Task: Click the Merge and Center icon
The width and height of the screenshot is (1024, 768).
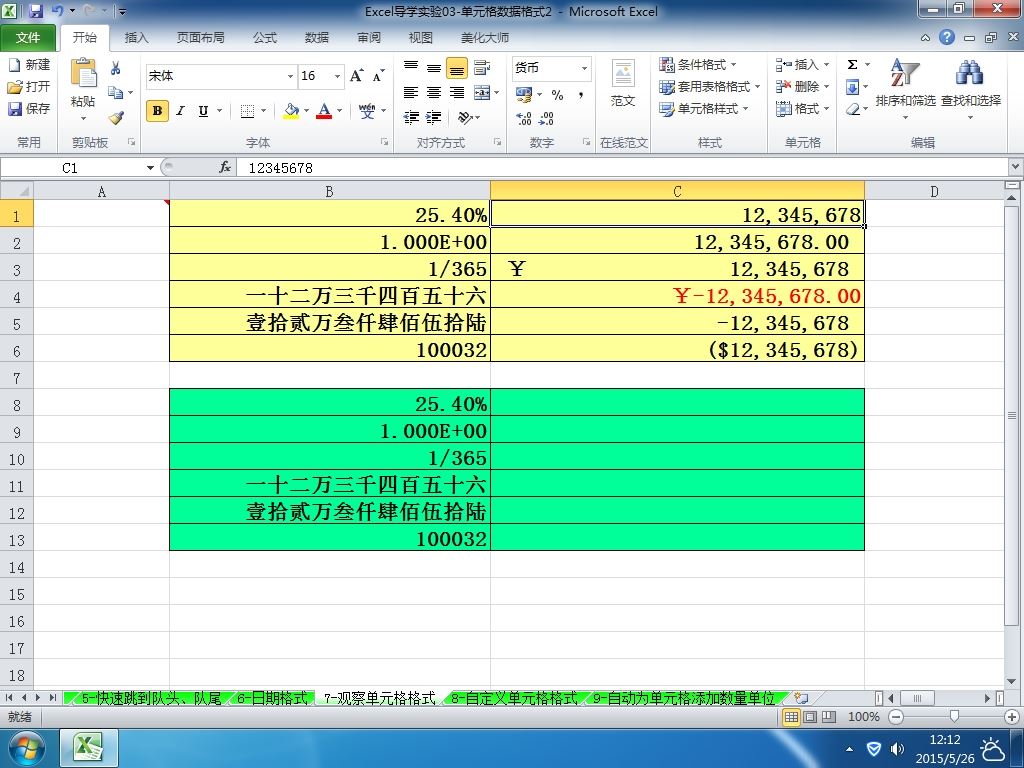Action: click(482, 93)
